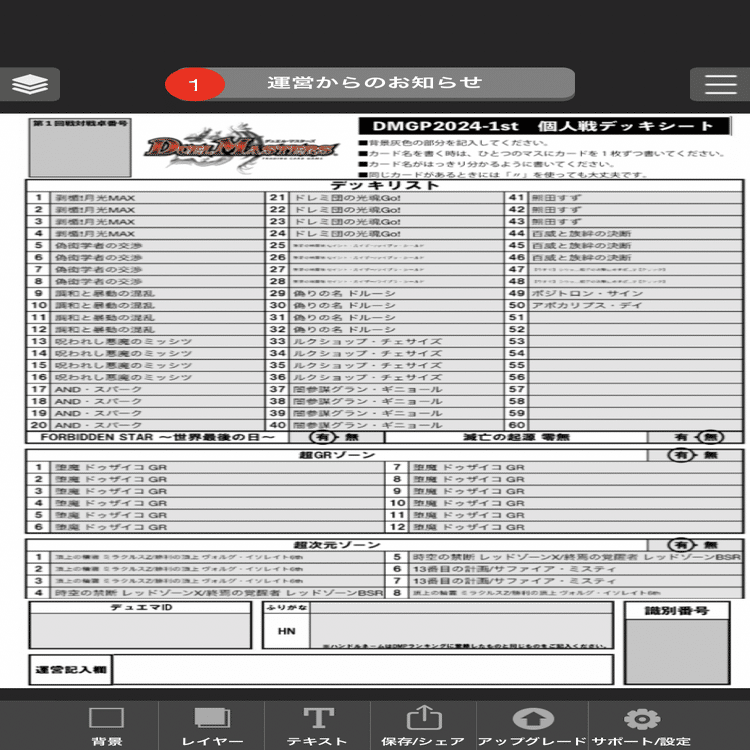750x750 pixels.
Task: Tap the red notification badge showing 1
Action: [195, 85]
